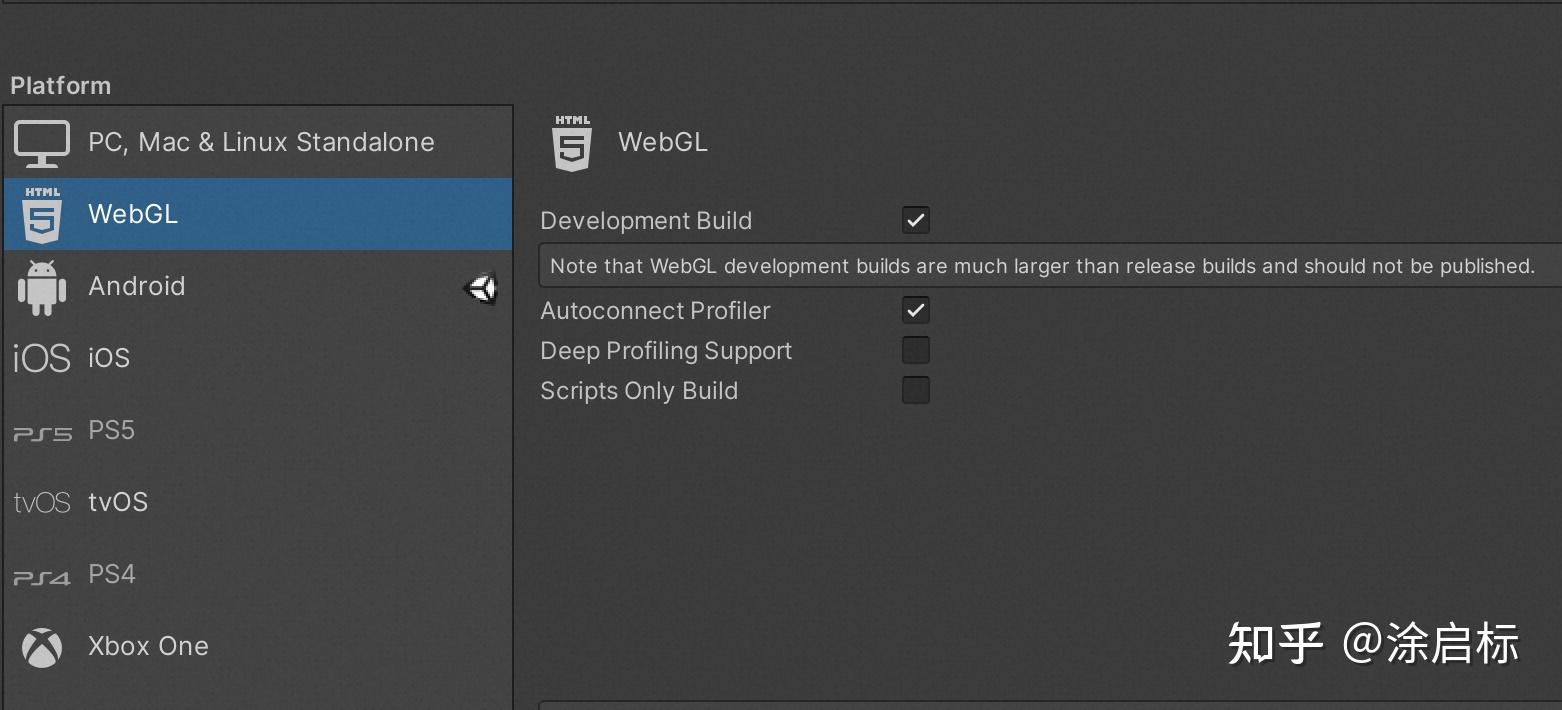1562x710 pixels.
Task: Enable Scripts Only Build
Action: pyautogui.click(x=915, y=390)
